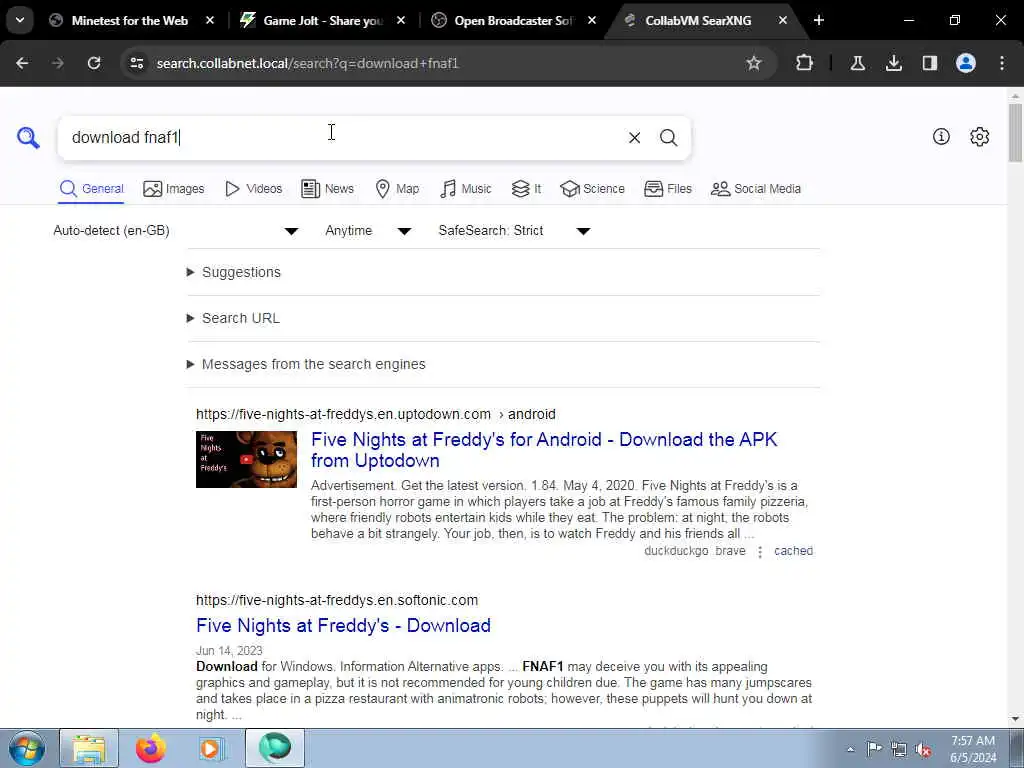Open Five Nights at Freddy's for Android Uptodown result
1024x768 pixels.
pyautogui.click(x=544, y=450)
